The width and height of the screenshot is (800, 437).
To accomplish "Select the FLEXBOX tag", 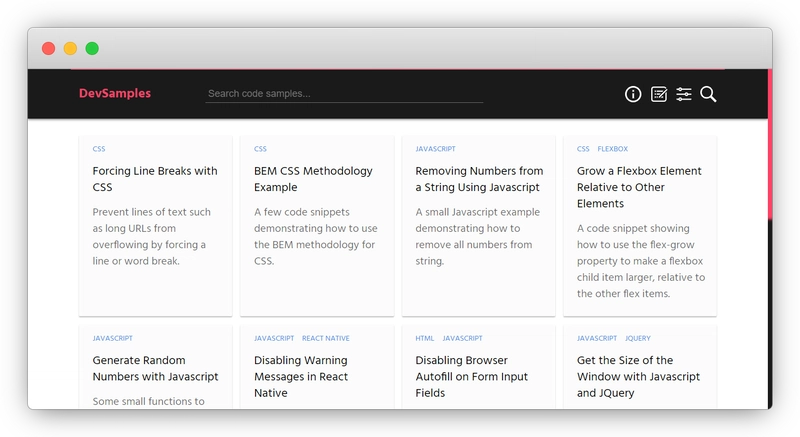I will (x=613, y=149).
